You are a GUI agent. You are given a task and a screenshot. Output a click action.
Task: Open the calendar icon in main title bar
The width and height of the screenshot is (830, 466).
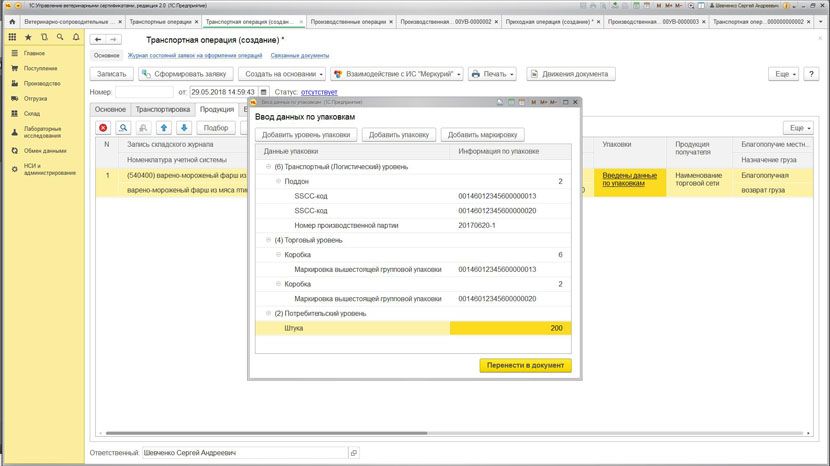click(646, 5)
